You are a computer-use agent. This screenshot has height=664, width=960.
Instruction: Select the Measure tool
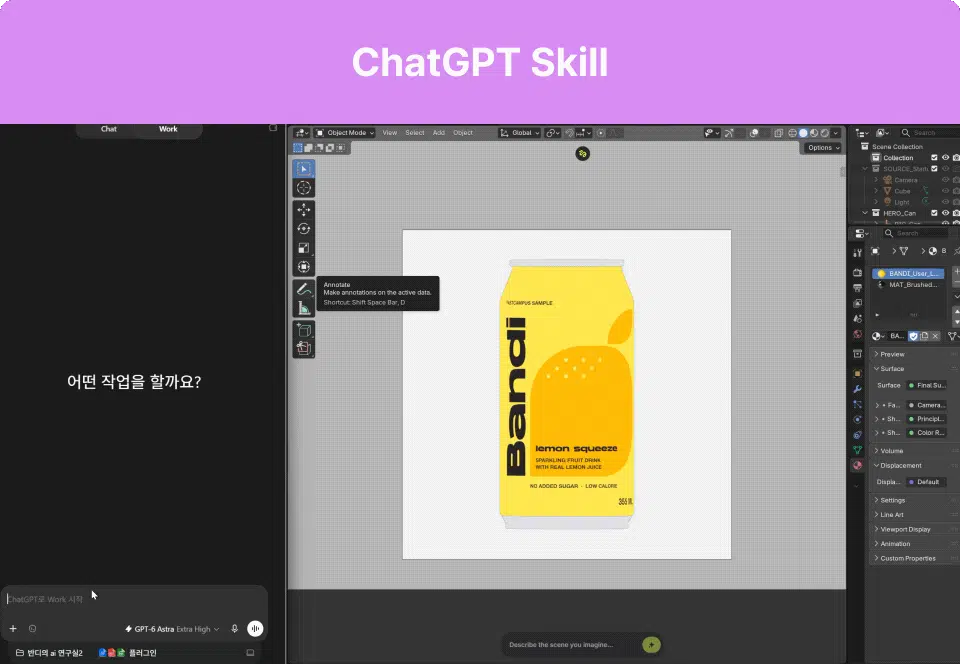click(x=304, y=308)
